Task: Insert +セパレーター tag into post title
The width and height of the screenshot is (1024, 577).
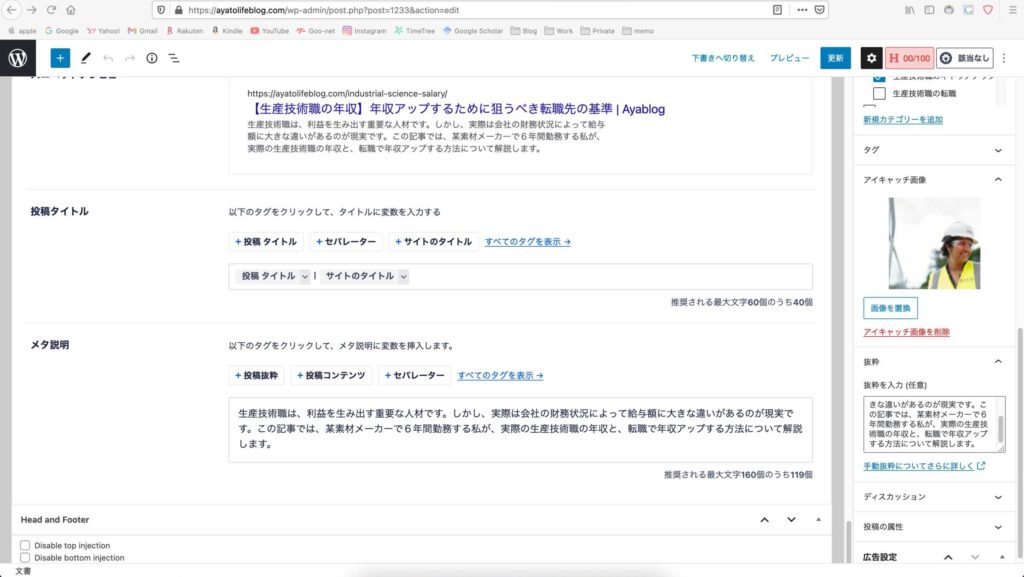Action: point(346,242)
